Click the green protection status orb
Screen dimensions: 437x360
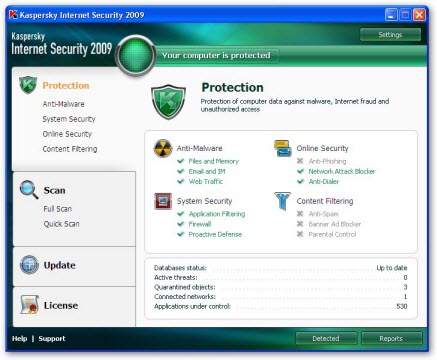(136, 55)
